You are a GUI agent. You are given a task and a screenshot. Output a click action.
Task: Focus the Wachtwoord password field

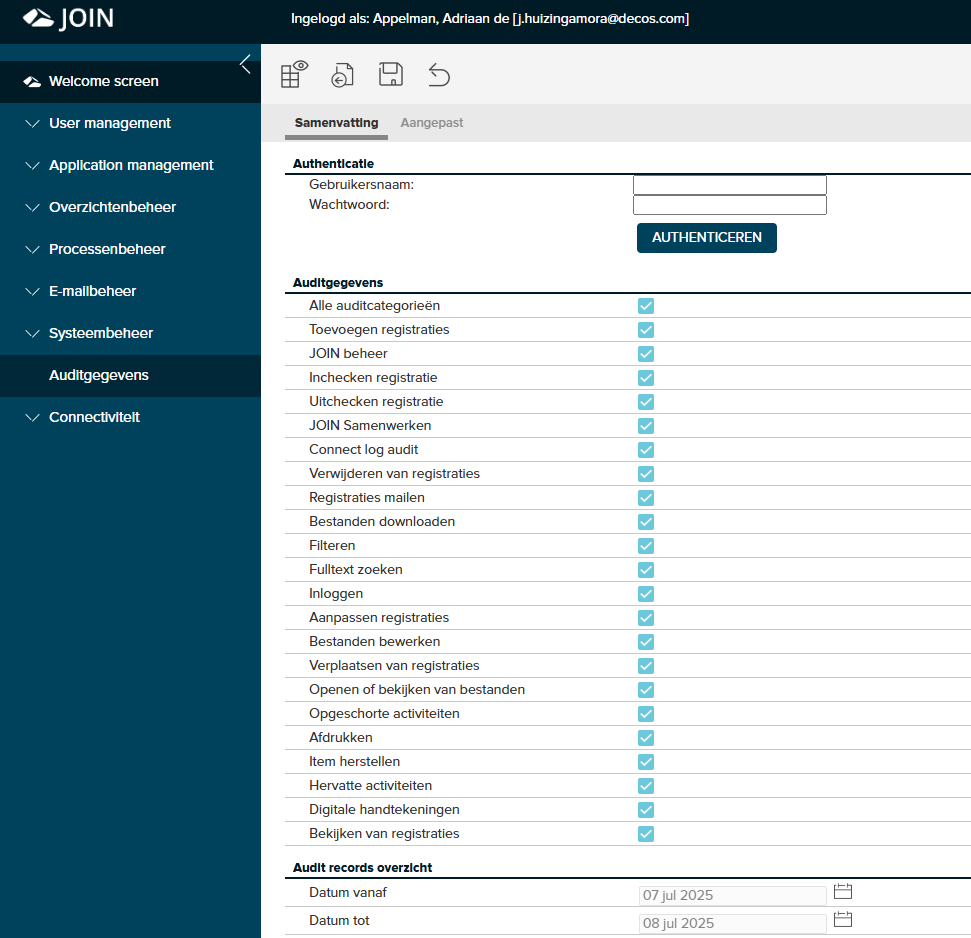[x=730, y=205]
